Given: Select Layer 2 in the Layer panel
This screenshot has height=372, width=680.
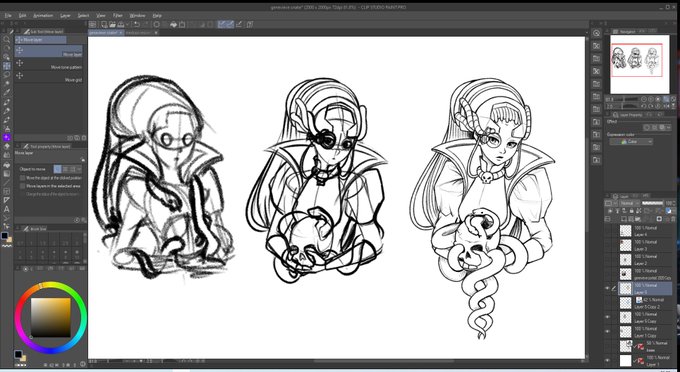Looking at the screenshot, I should 645,260.
